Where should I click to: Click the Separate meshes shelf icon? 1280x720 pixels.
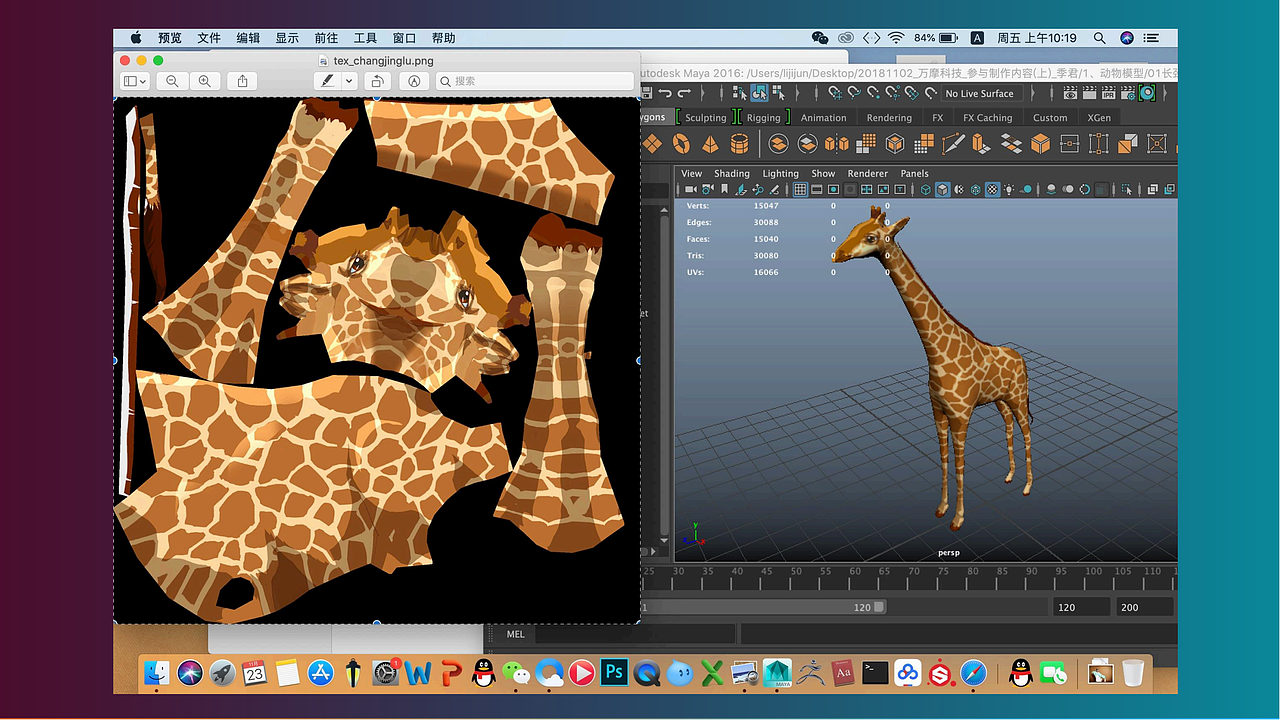[807, 144]
